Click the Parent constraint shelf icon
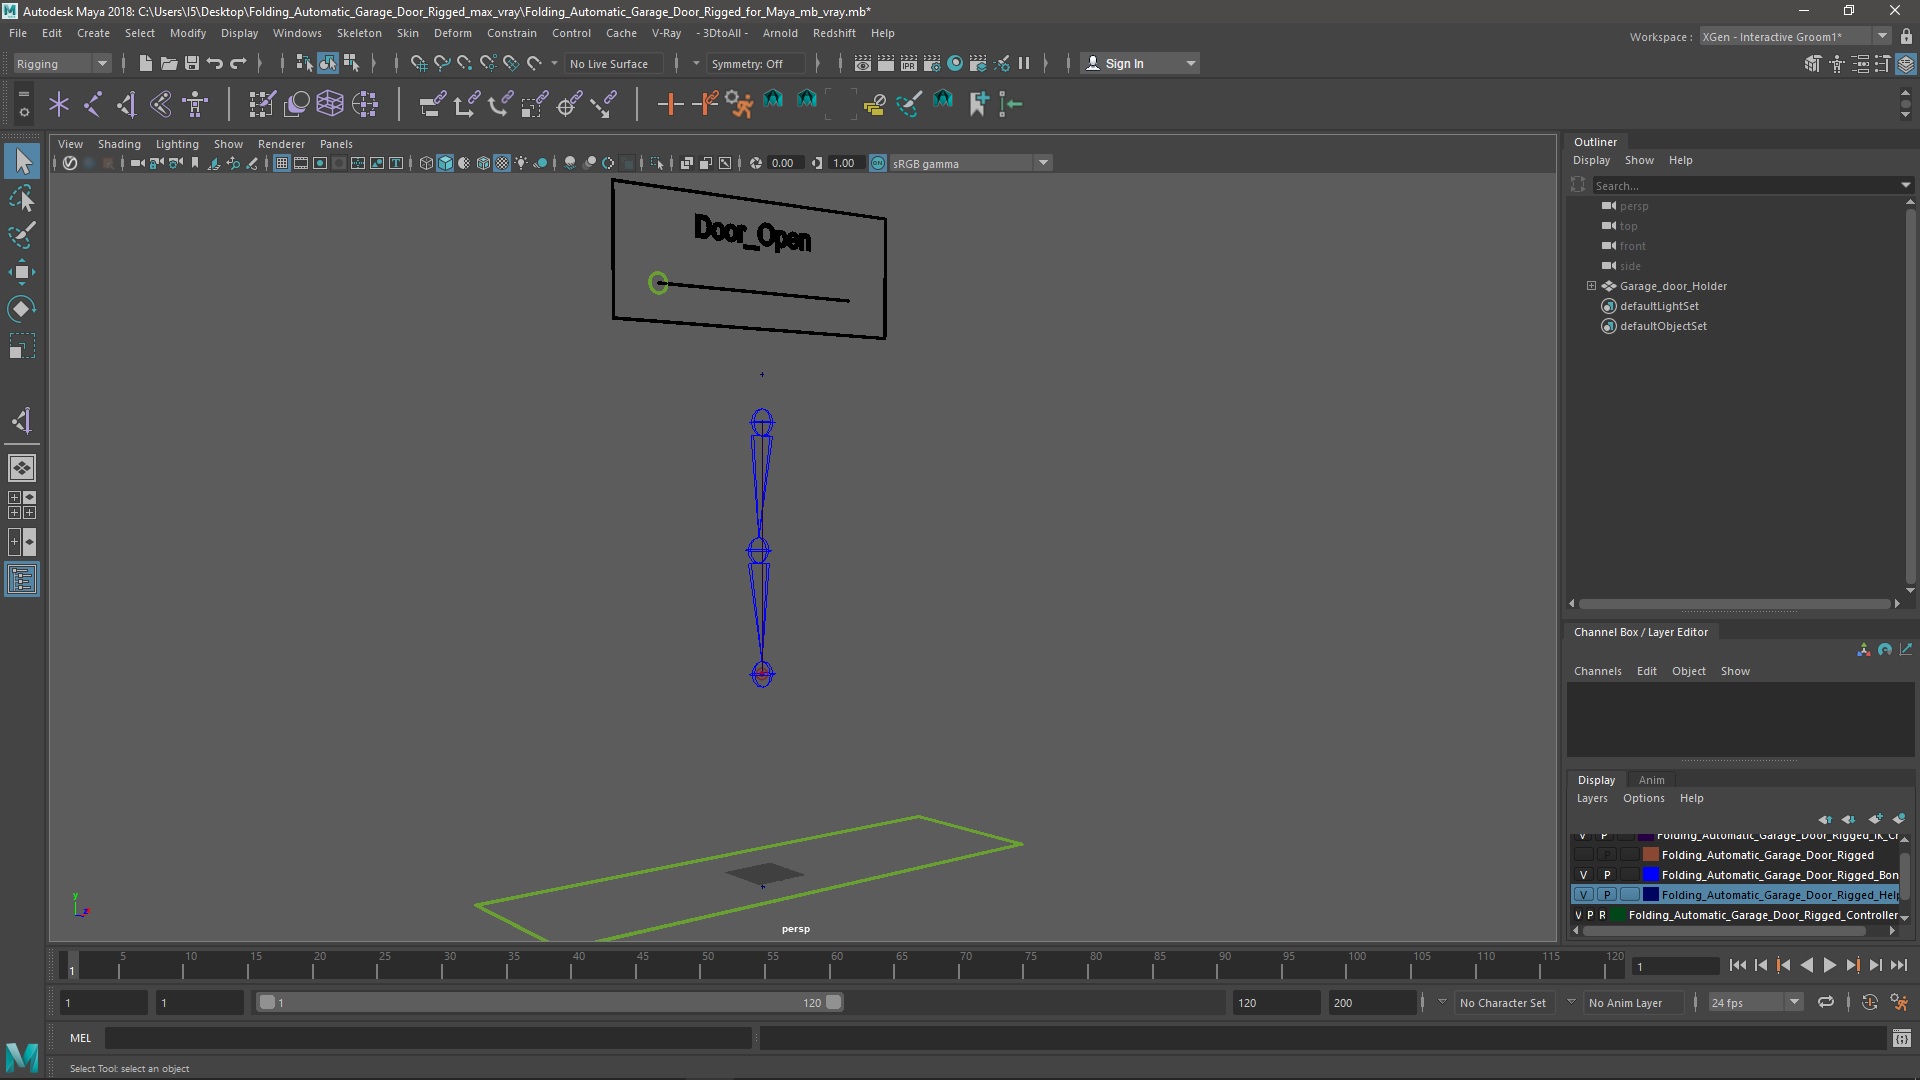This screenshot has height=1080, width=1920. (x=432, y=104)
